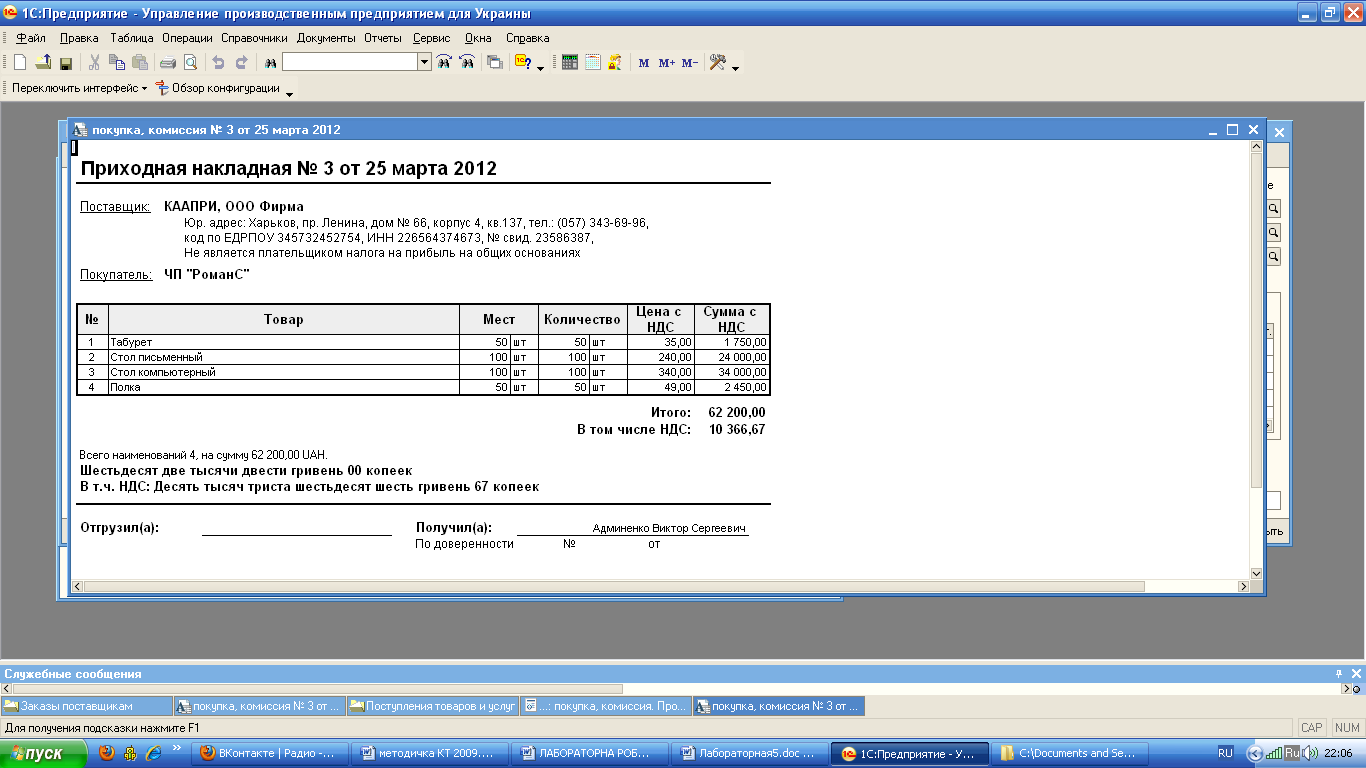
Task: Click the RU language indicator in tray
Action: 1225,753
